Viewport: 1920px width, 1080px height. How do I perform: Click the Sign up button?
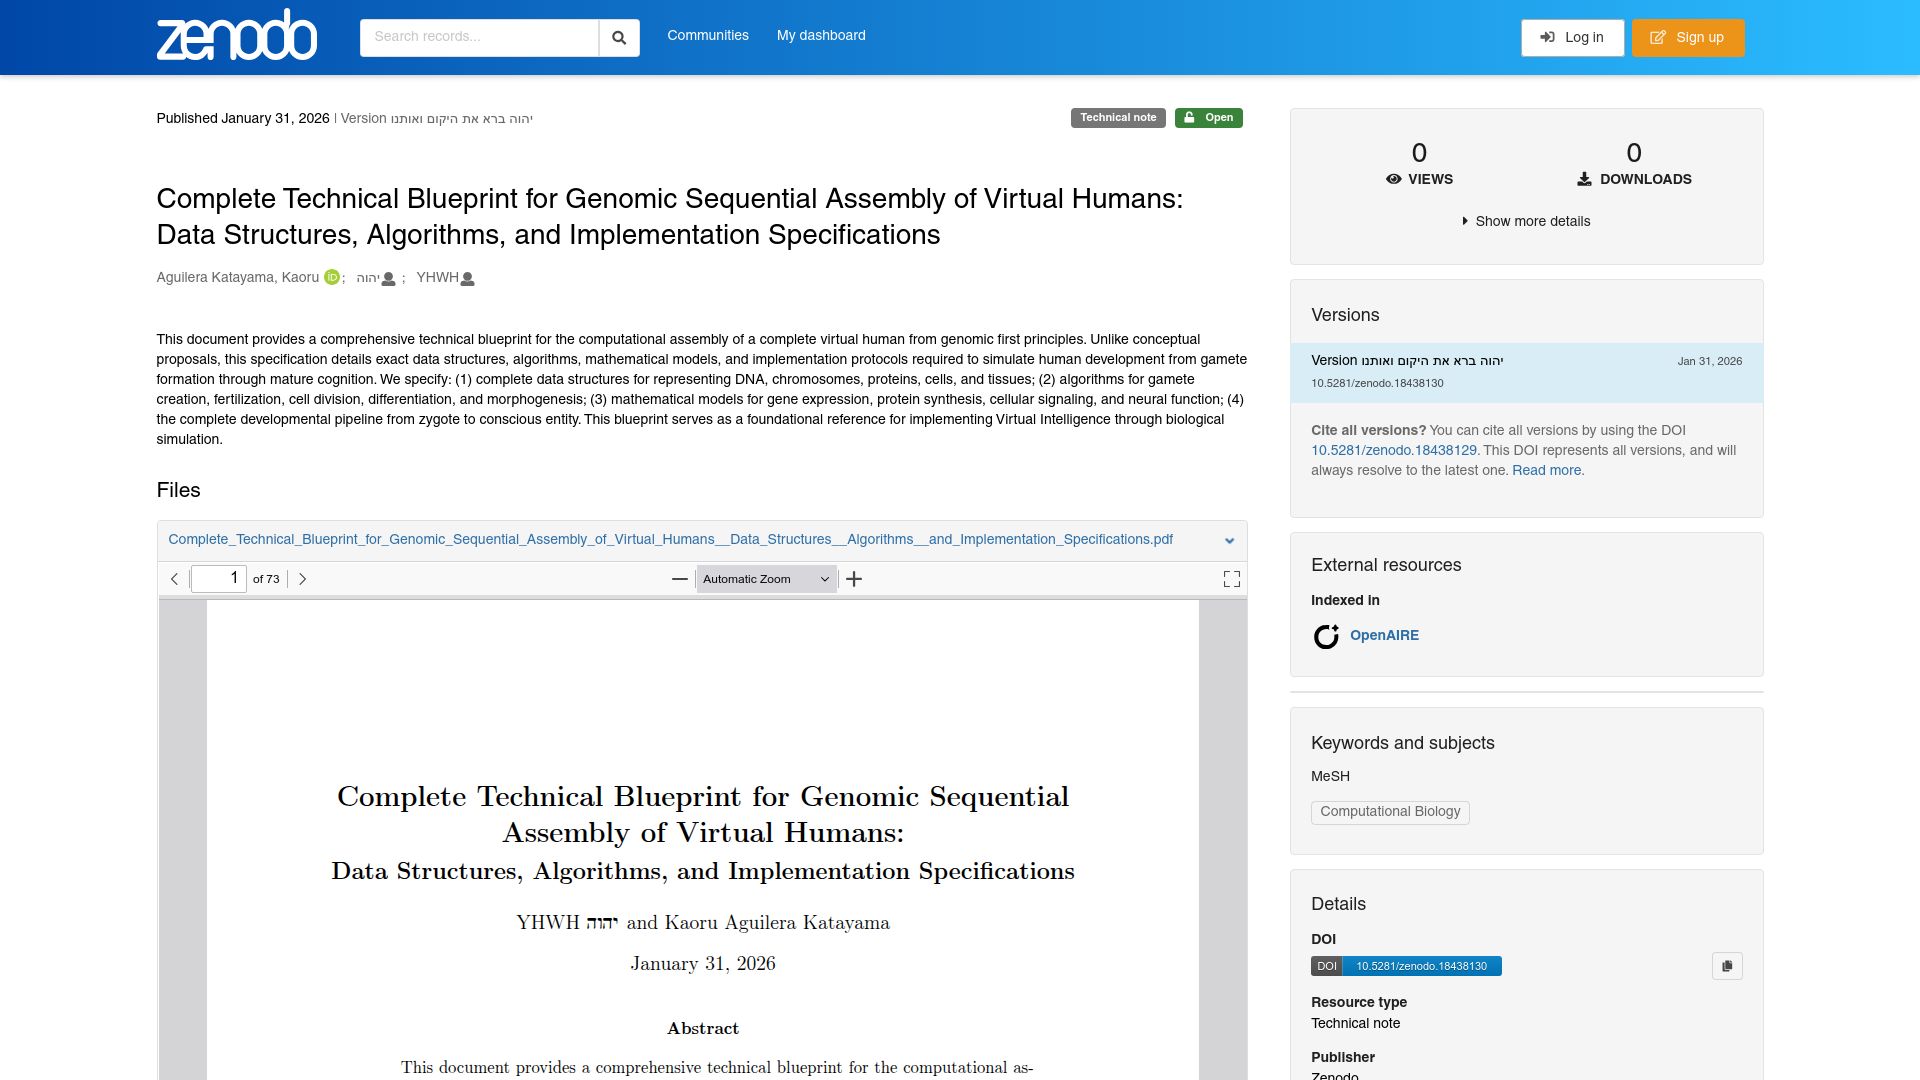[x=1688, y=38]
